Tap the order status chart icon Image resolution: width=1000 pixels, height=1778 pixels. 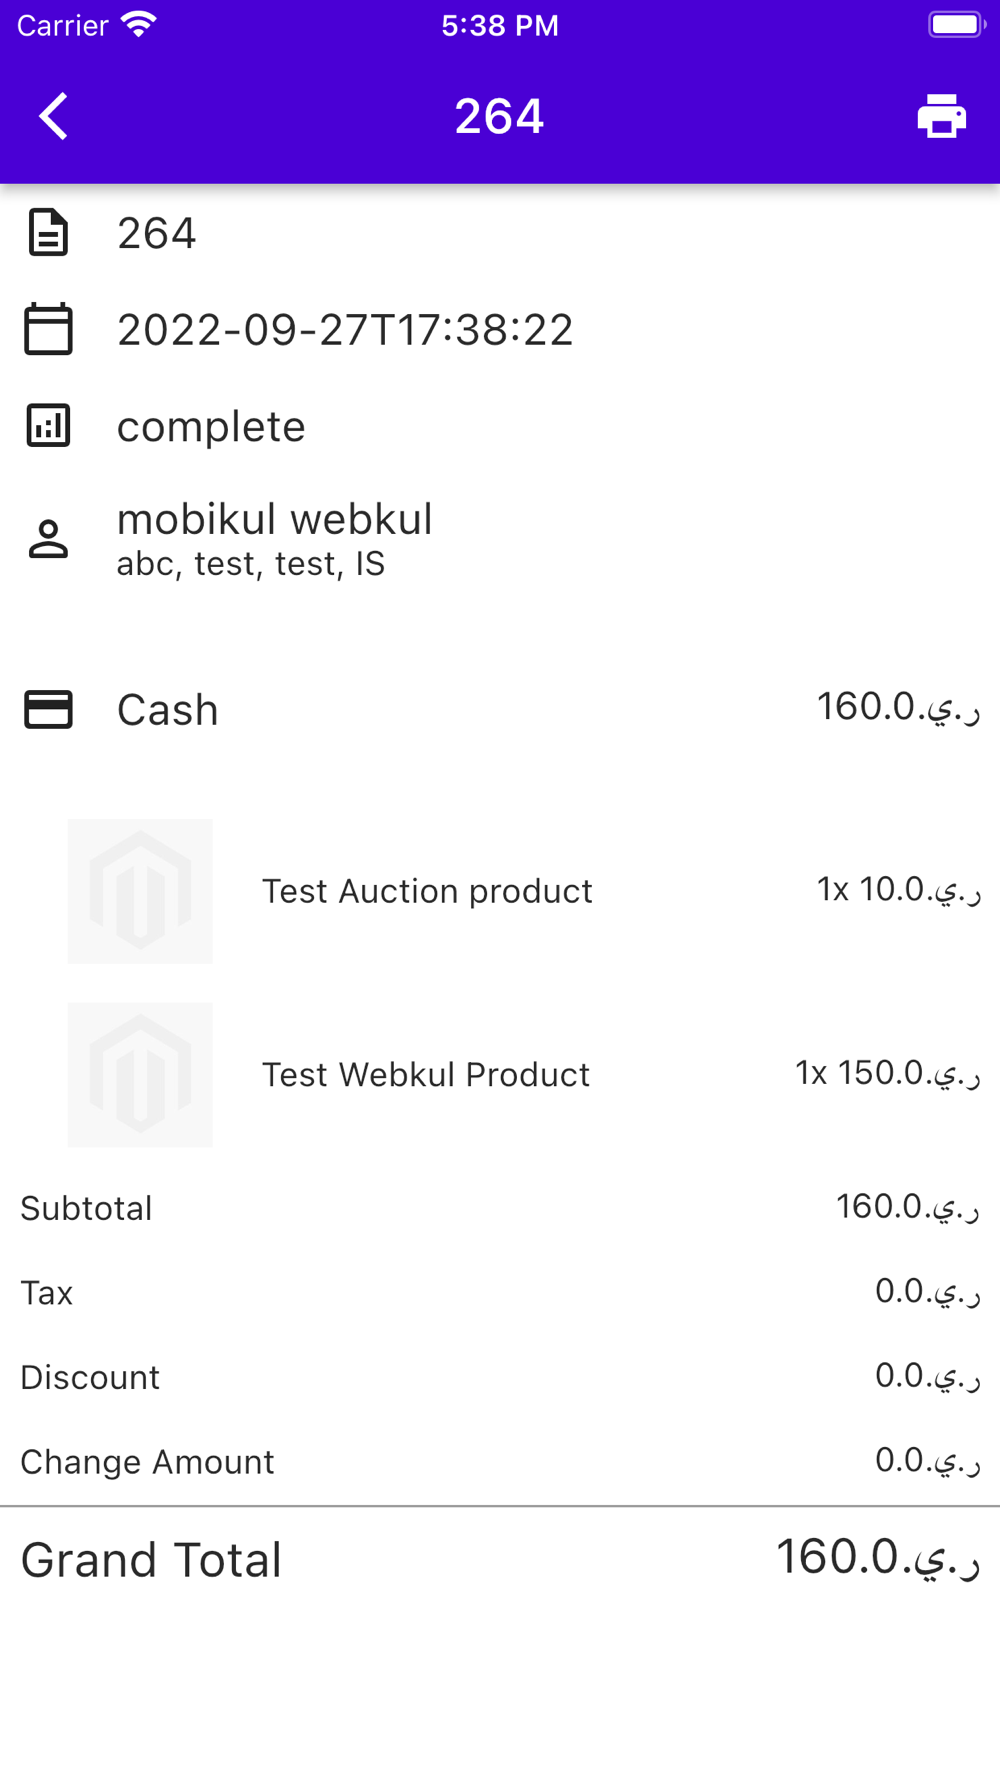click(x=48, y=426)
